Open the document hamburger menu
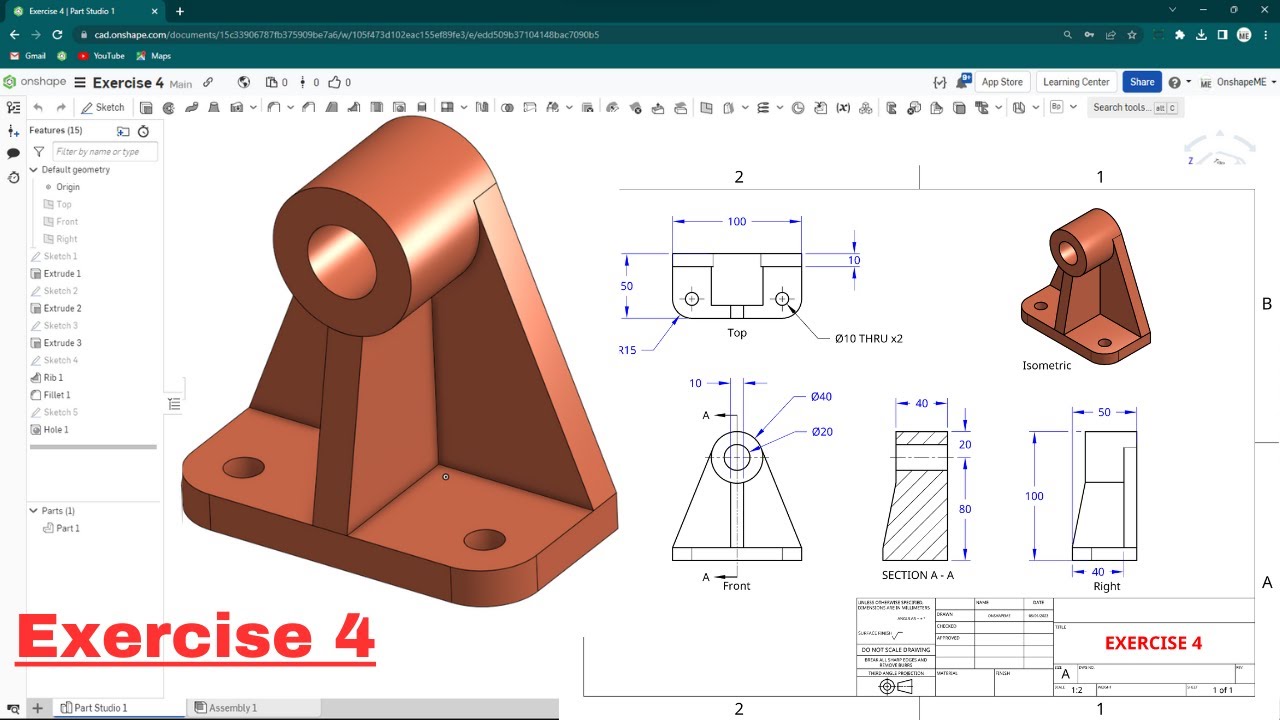Screen dimensions: 1280x720 click(79, 83)
